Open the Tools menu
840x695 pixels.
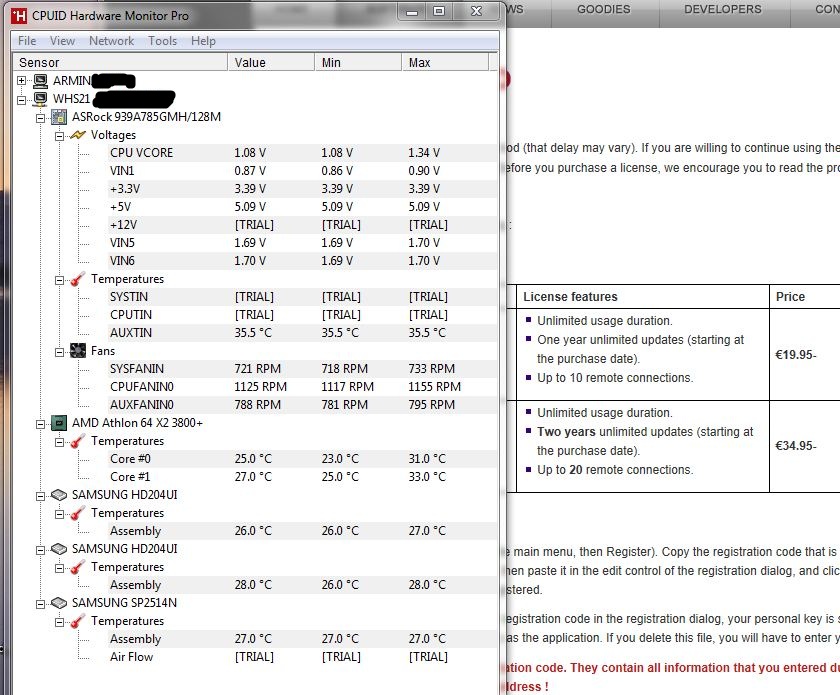click(162, 41)
